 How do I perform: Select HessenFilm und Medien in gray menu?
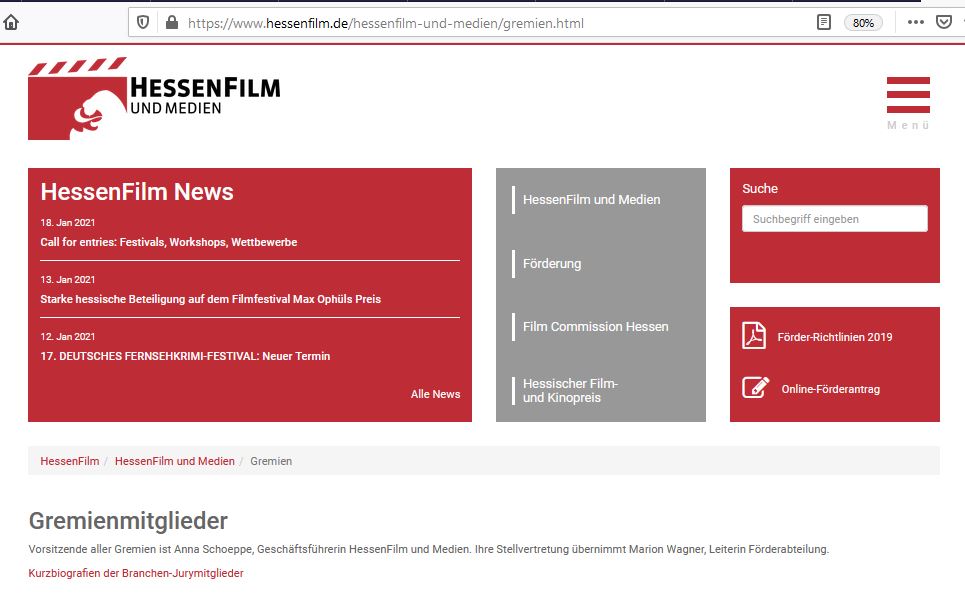point(591,200)
